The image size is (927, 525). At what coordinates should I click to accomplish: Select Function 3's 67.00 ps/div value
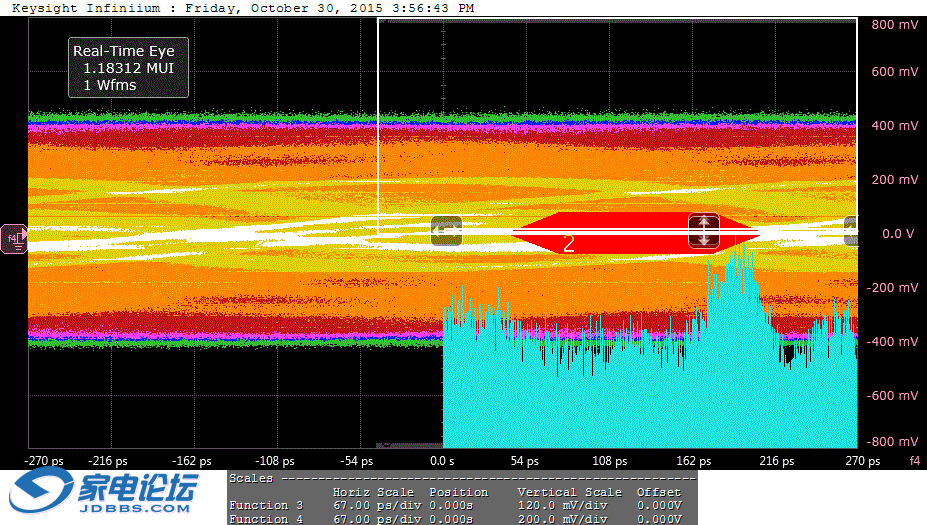pos(377,505)
